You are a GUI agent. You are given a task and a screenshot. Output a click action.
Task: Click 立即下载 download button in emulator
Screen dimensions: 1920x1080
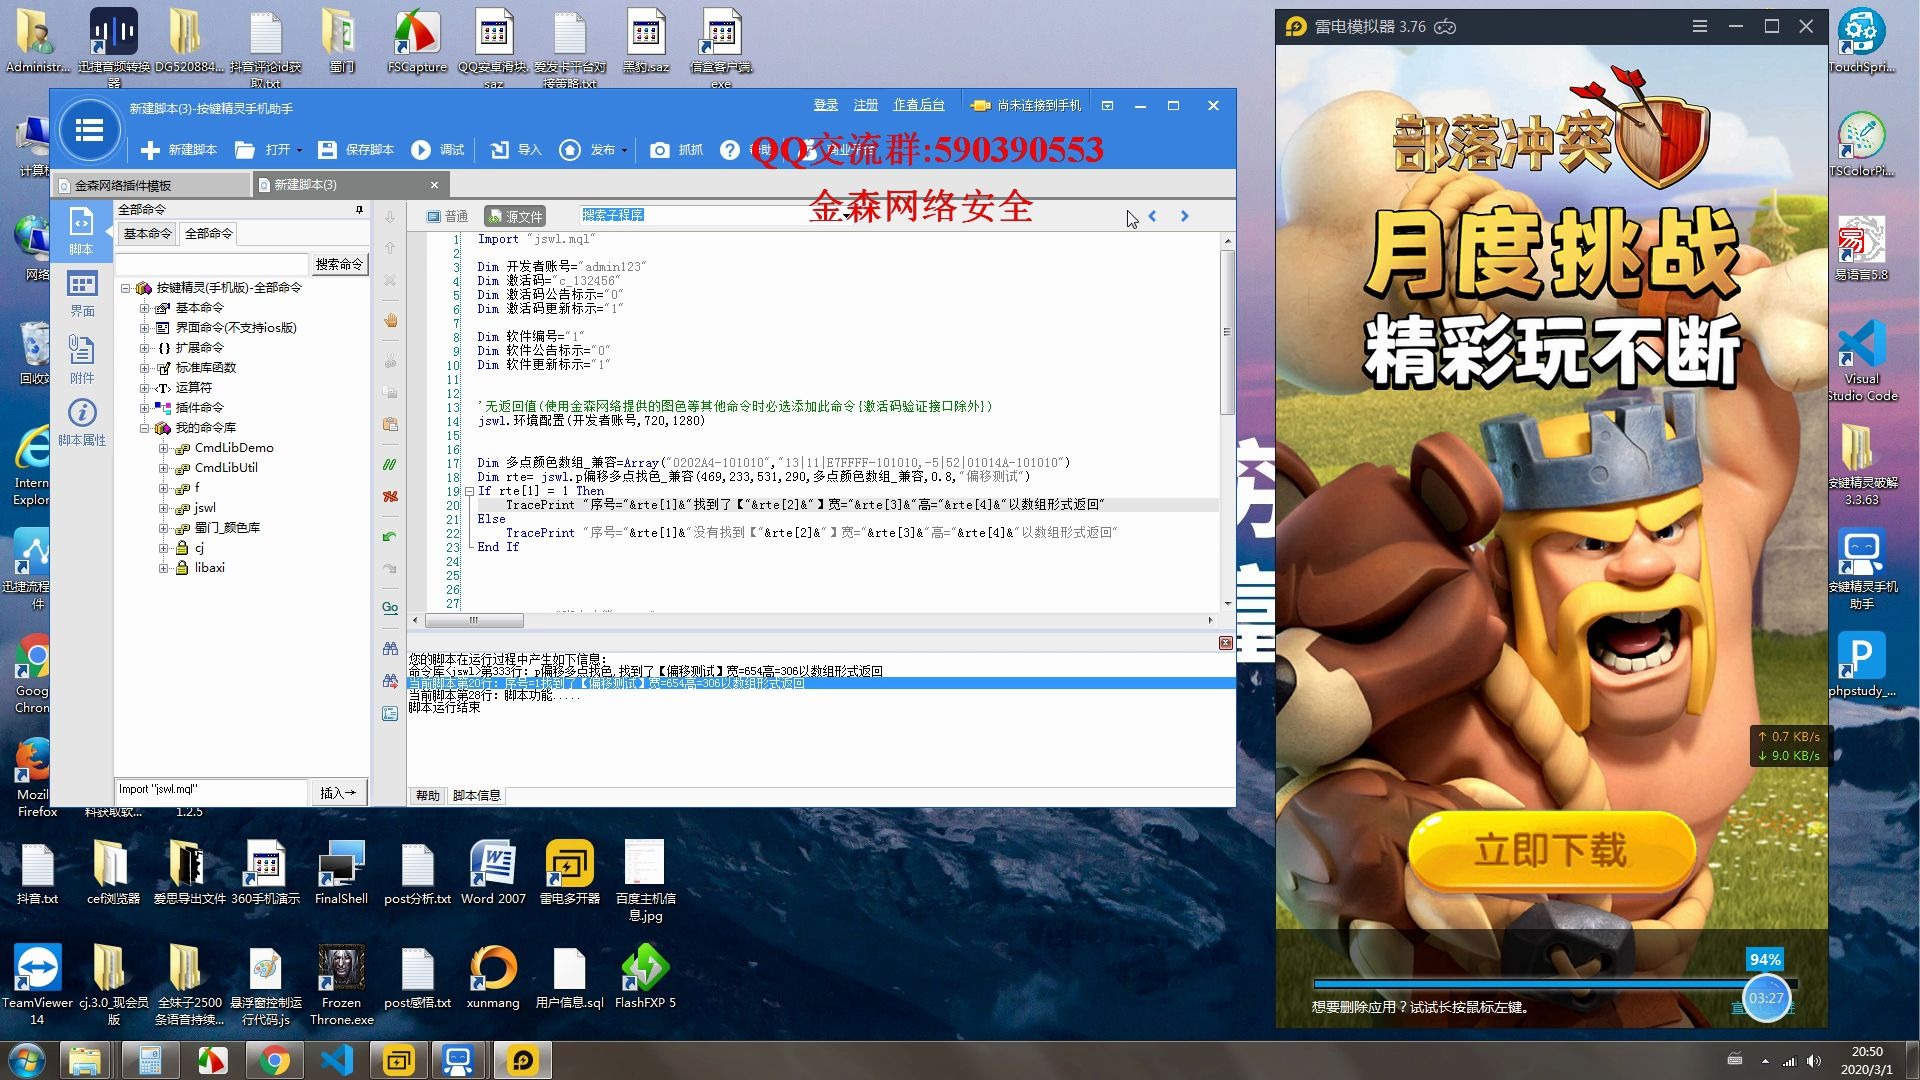coord(1551,851)
